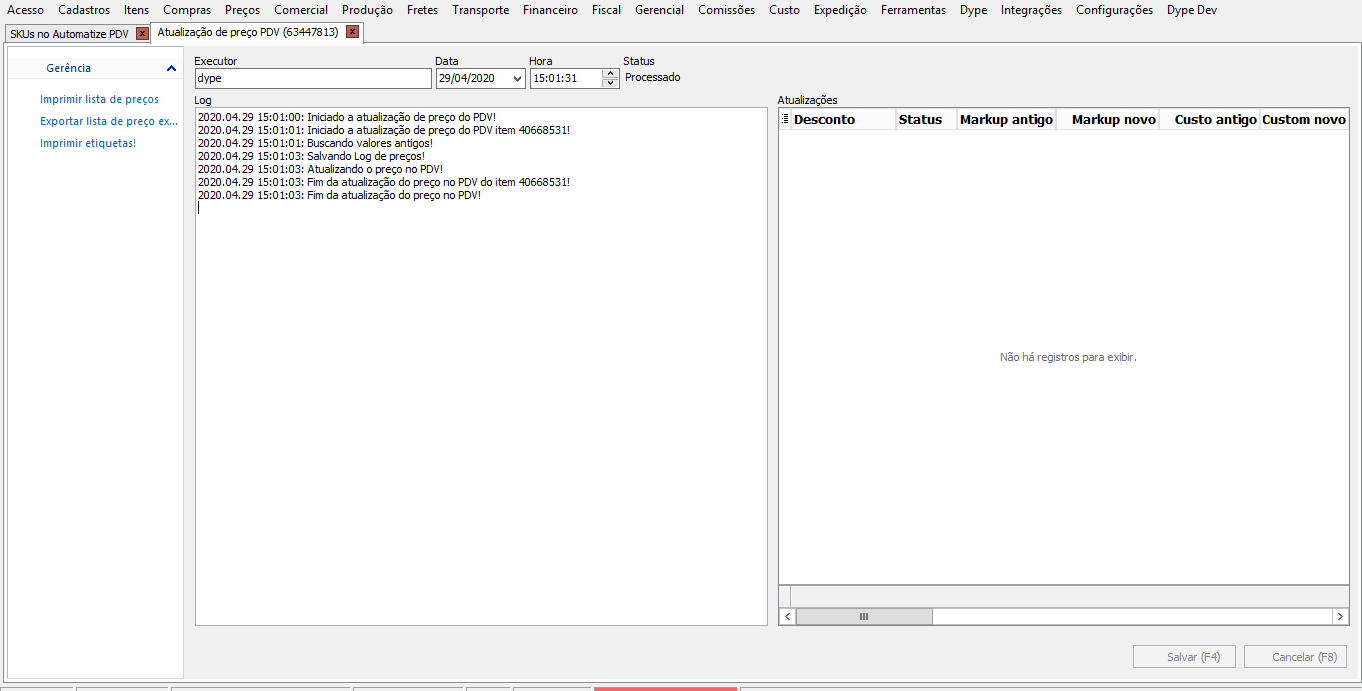Open the Ferramentas menu

point(913,10)
